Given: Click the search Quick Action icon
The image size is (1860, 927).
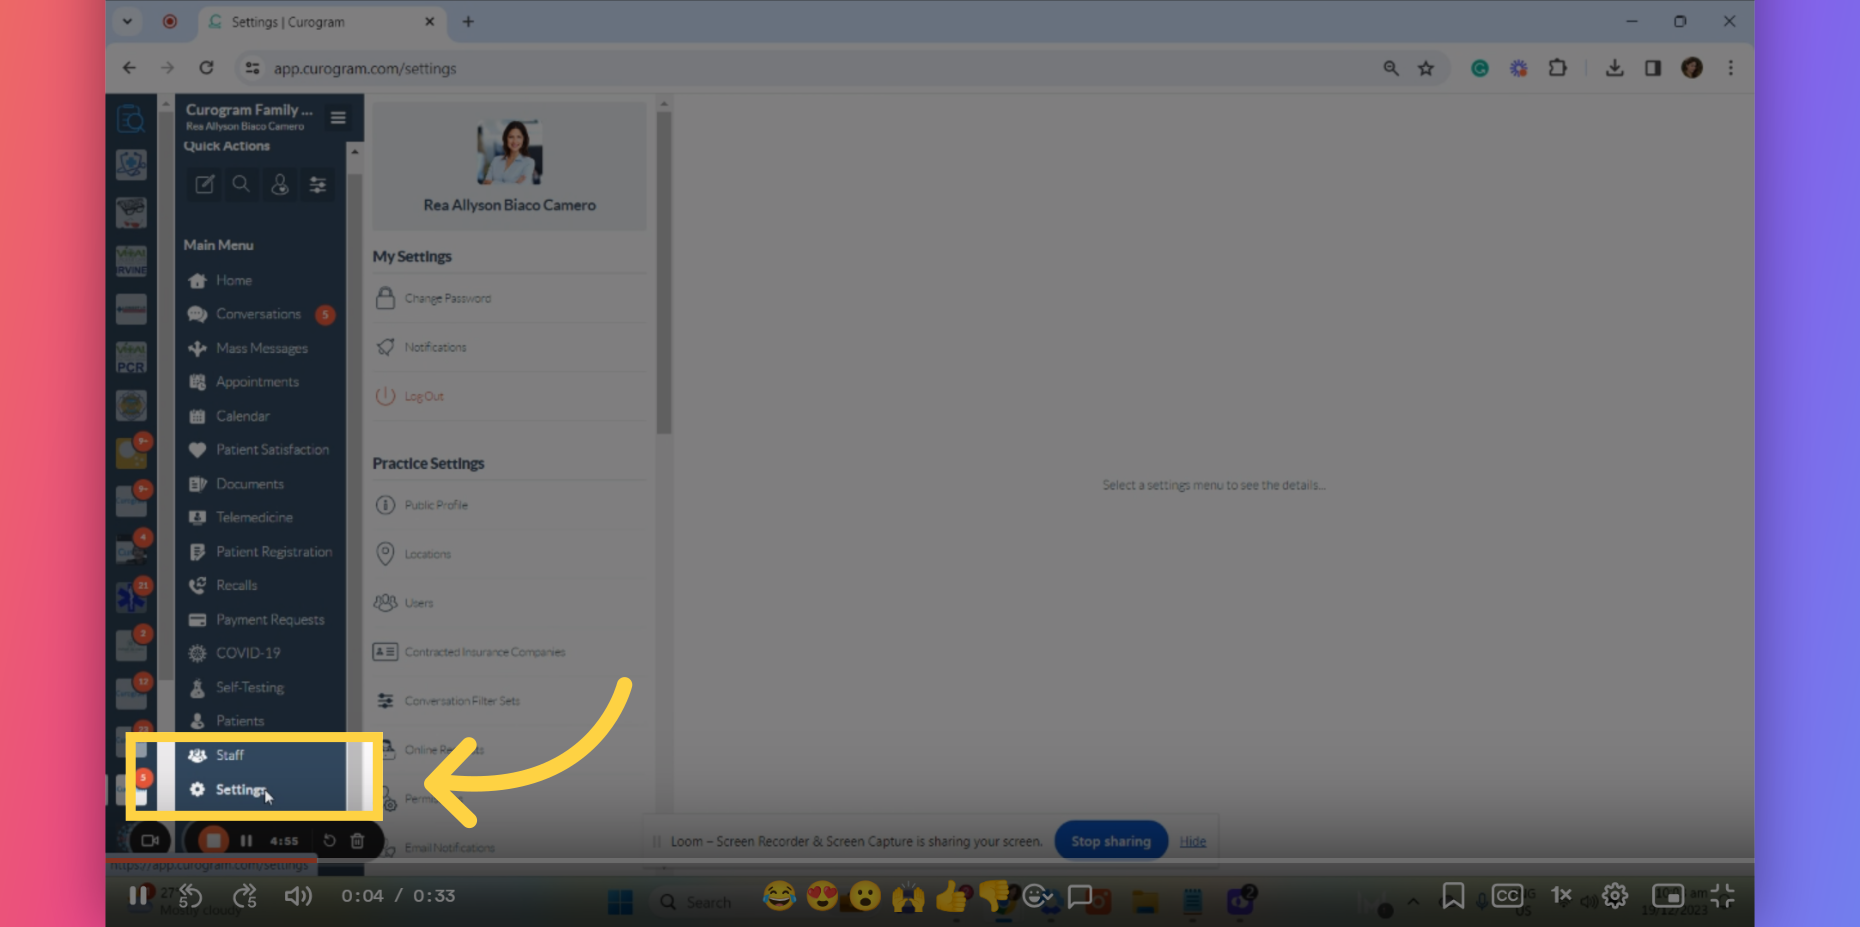Looking at the screenshot, I should point(241,184).
